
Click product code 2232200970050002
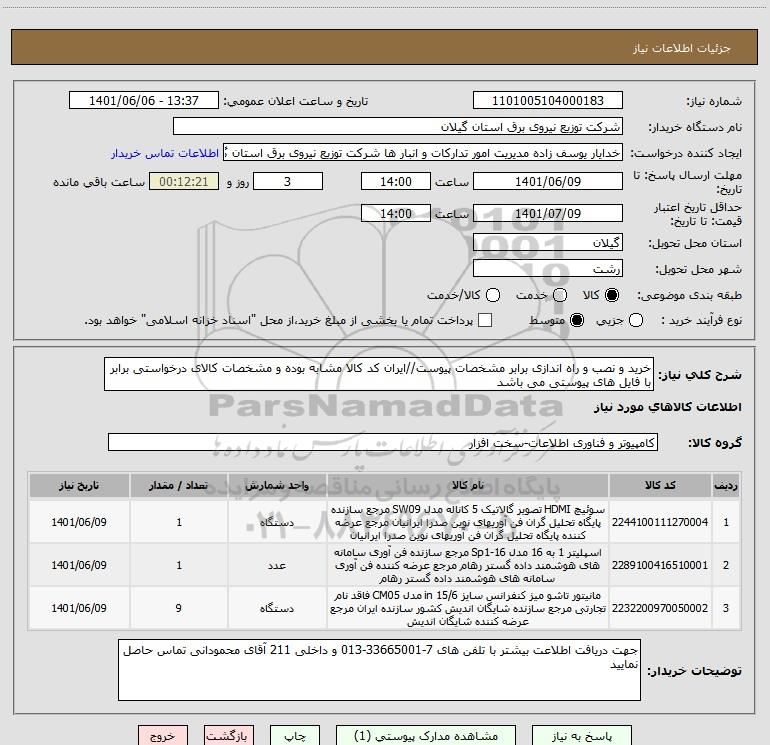point(660,608)
